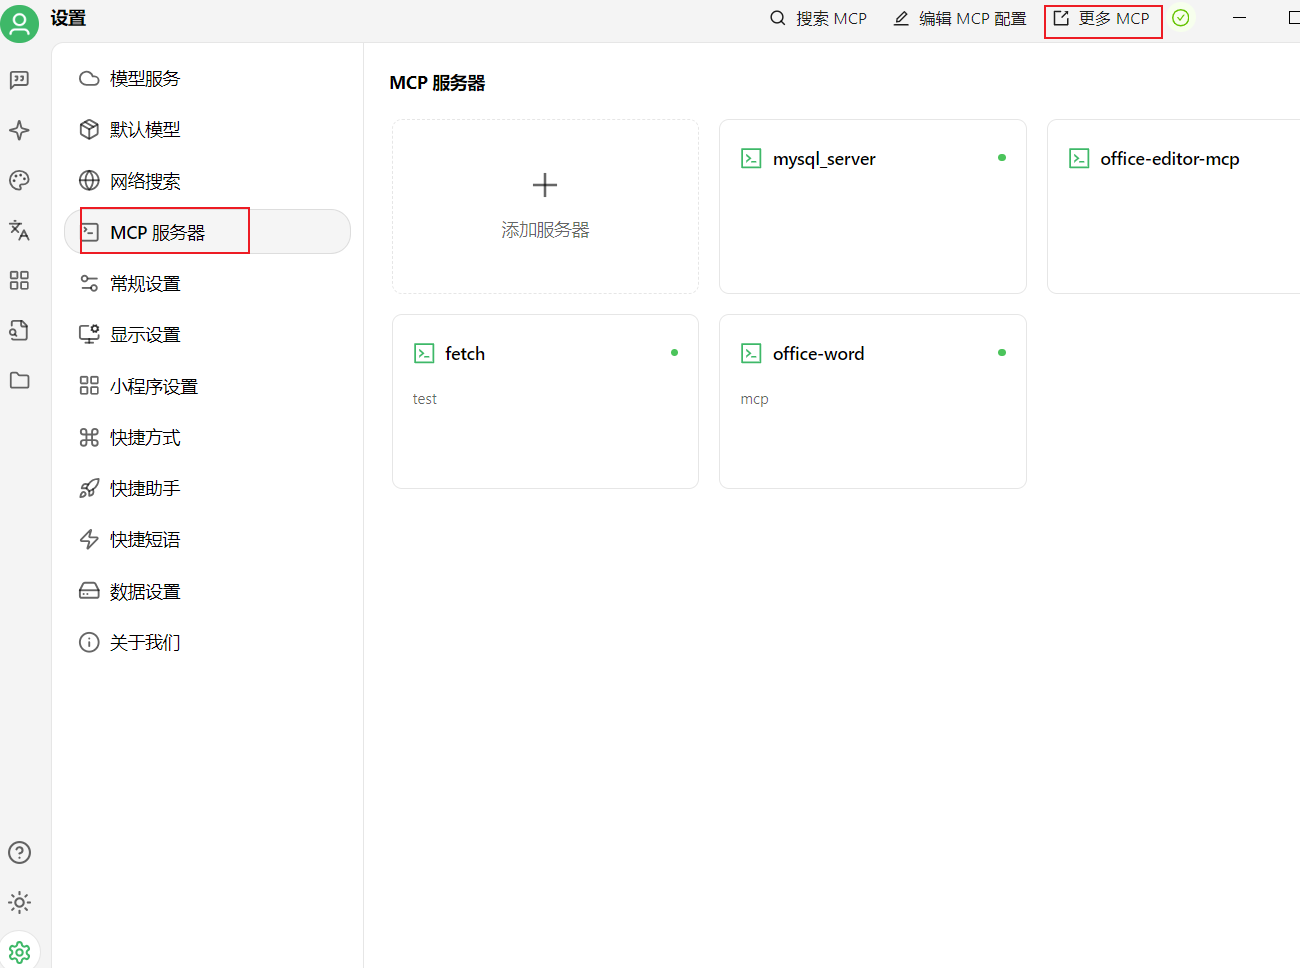Click the sparkle agents icon in sidebar
The image size is (1300, 968).
(19, 130)
